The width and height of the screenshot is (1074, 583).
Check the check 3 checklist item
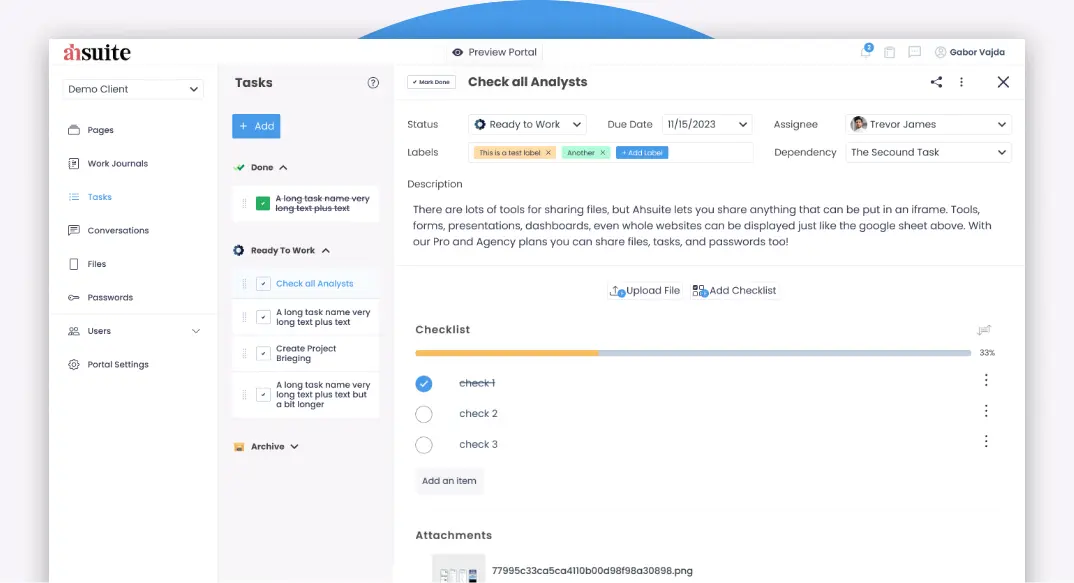tap(424, 444)
